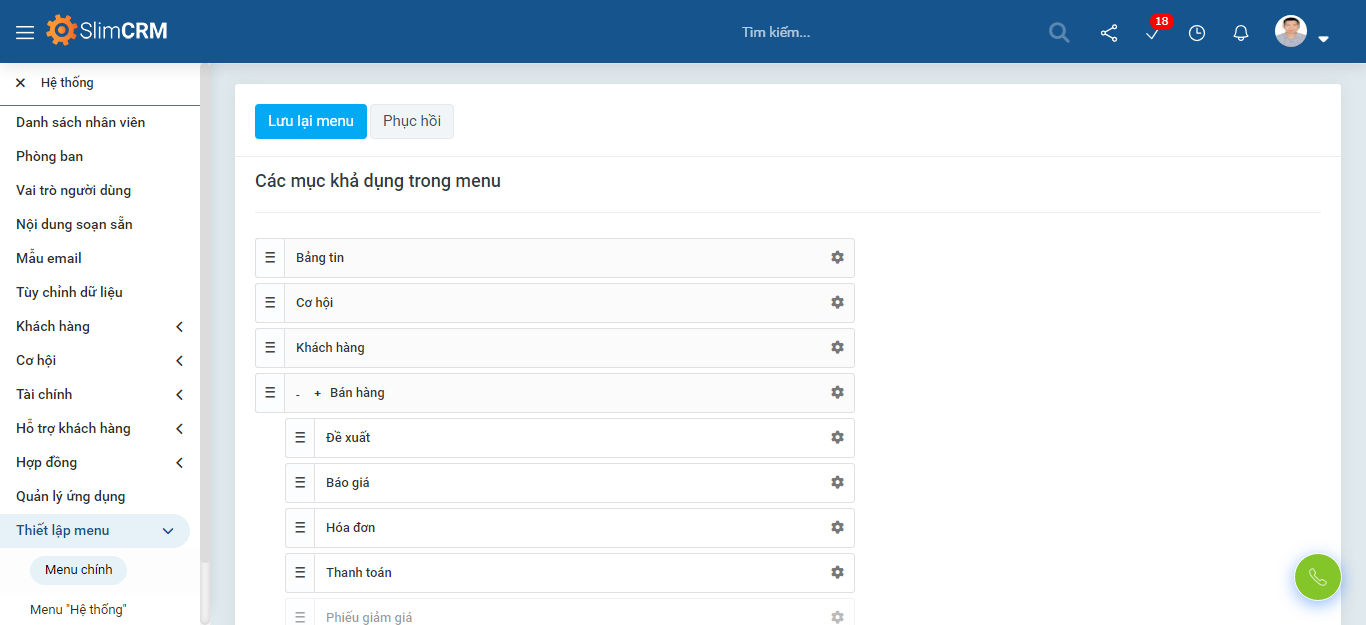Image resolution: width=1366 pixels, height=625 pixels.
Task: Expand the Tài chính sidebar section
Action: click(179, 394)
